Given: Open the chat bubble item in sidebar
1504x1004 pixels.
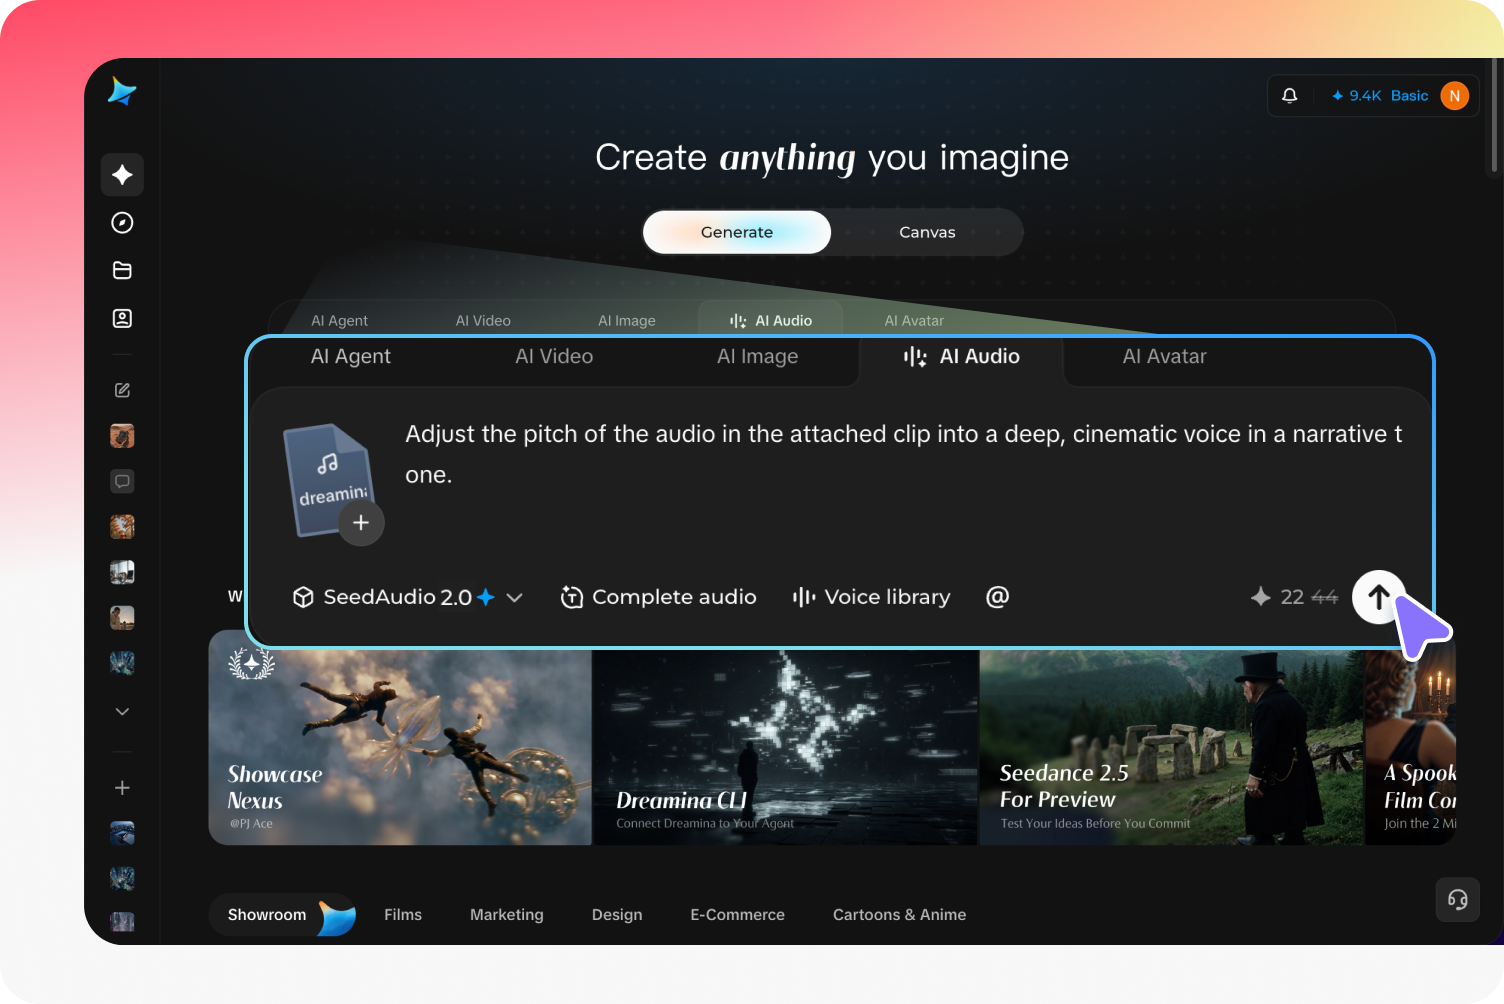Looking at the screenshot, I should coord(122,481).
